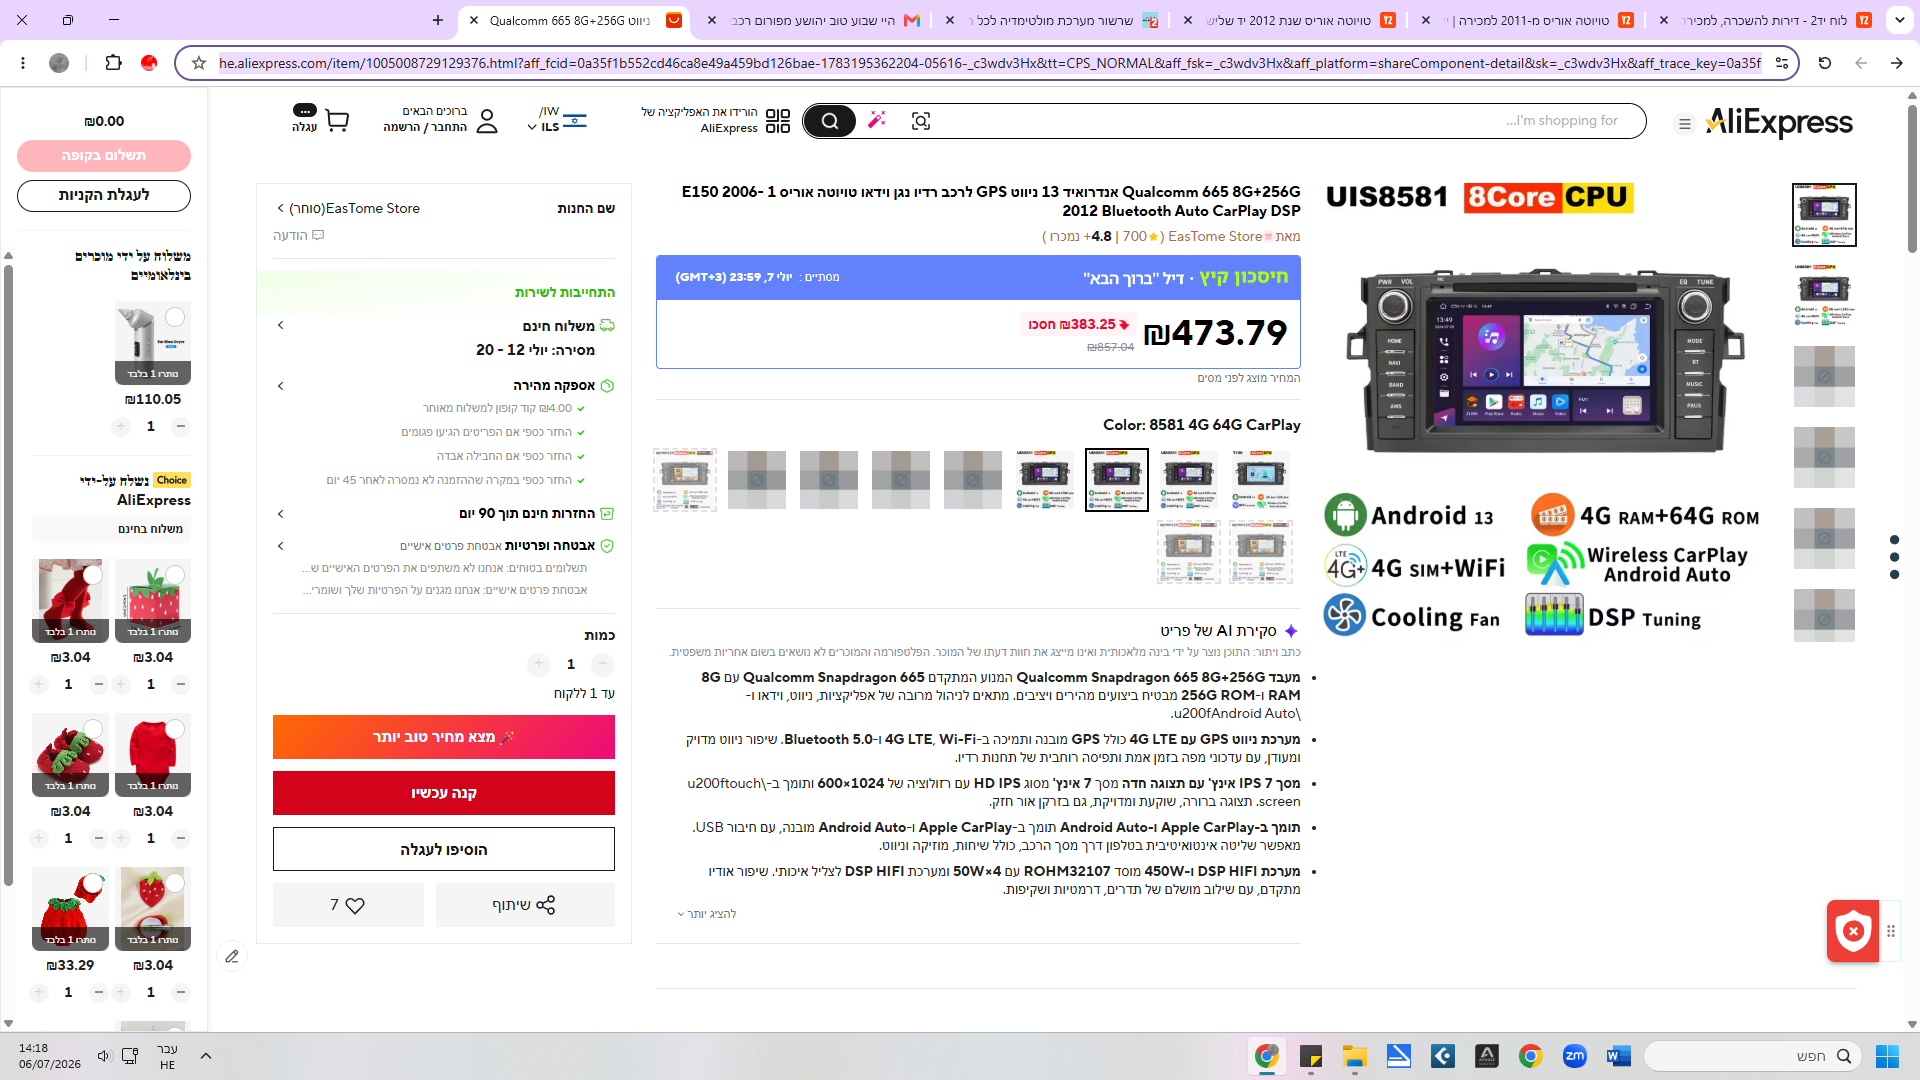The height and width of the screenshot is (1080, 1920).
Task: Select the hair dryer item checkbox
Action: [x=175, y=317]
